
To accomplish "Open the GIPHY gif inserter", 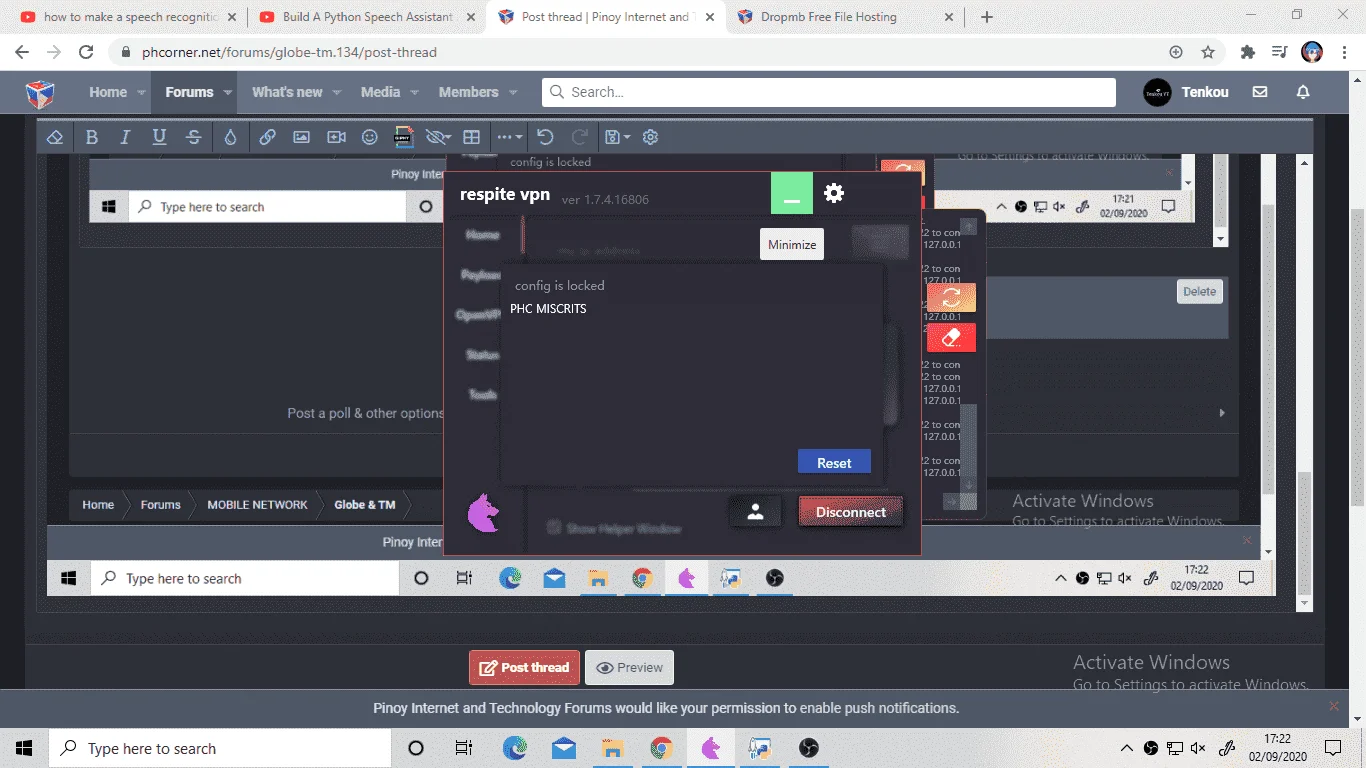I will 404,137.
